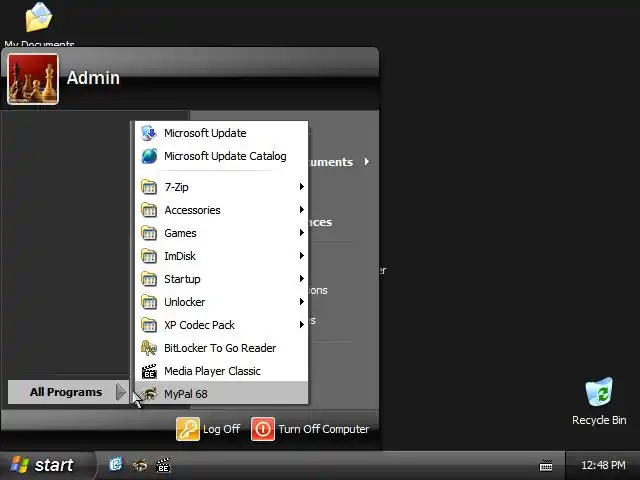Launch Media Player Classic from quick launch
Screen dimensions: 640x480
click(x=163, y=465)
